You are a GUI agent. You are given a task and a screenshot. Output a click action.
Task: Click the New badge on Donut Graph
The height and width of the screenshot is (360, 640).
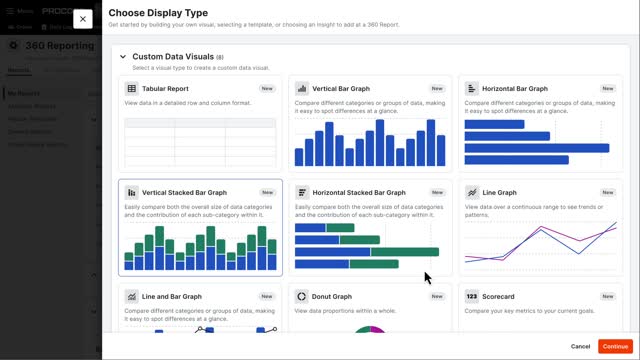click(x=437, y=297)
